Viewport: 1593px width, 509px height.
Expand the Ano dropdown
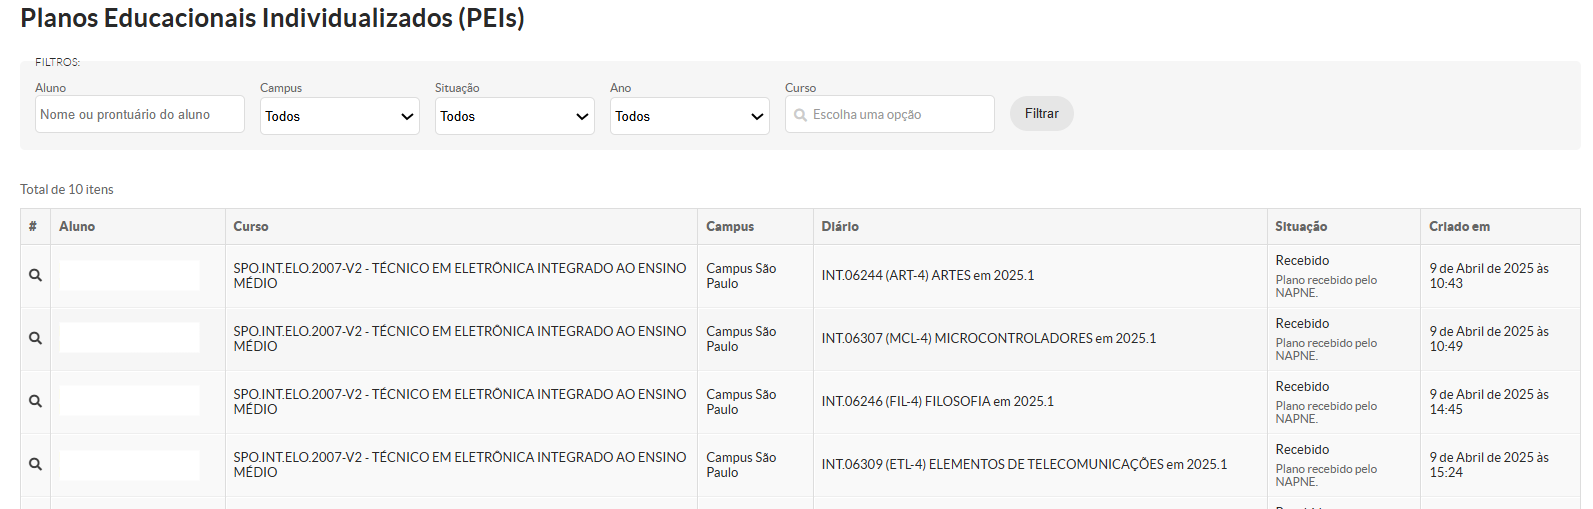pyautogui.click(x=690, y=116)
